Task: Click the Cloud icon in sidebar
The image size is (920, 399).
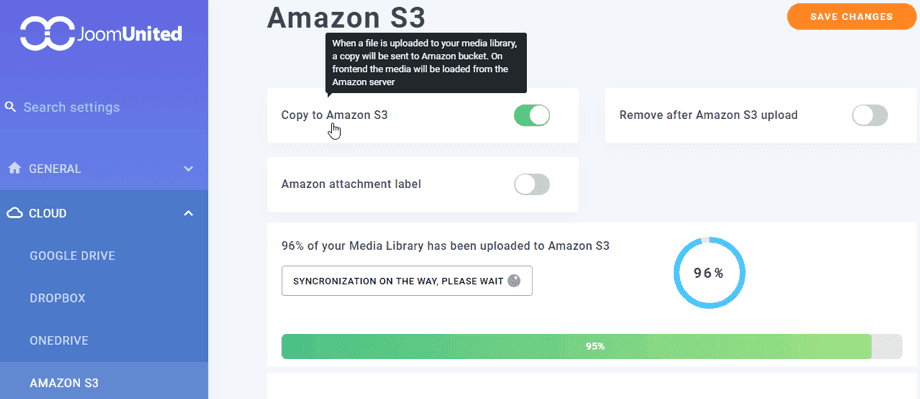Action: (x=15, y=213)
